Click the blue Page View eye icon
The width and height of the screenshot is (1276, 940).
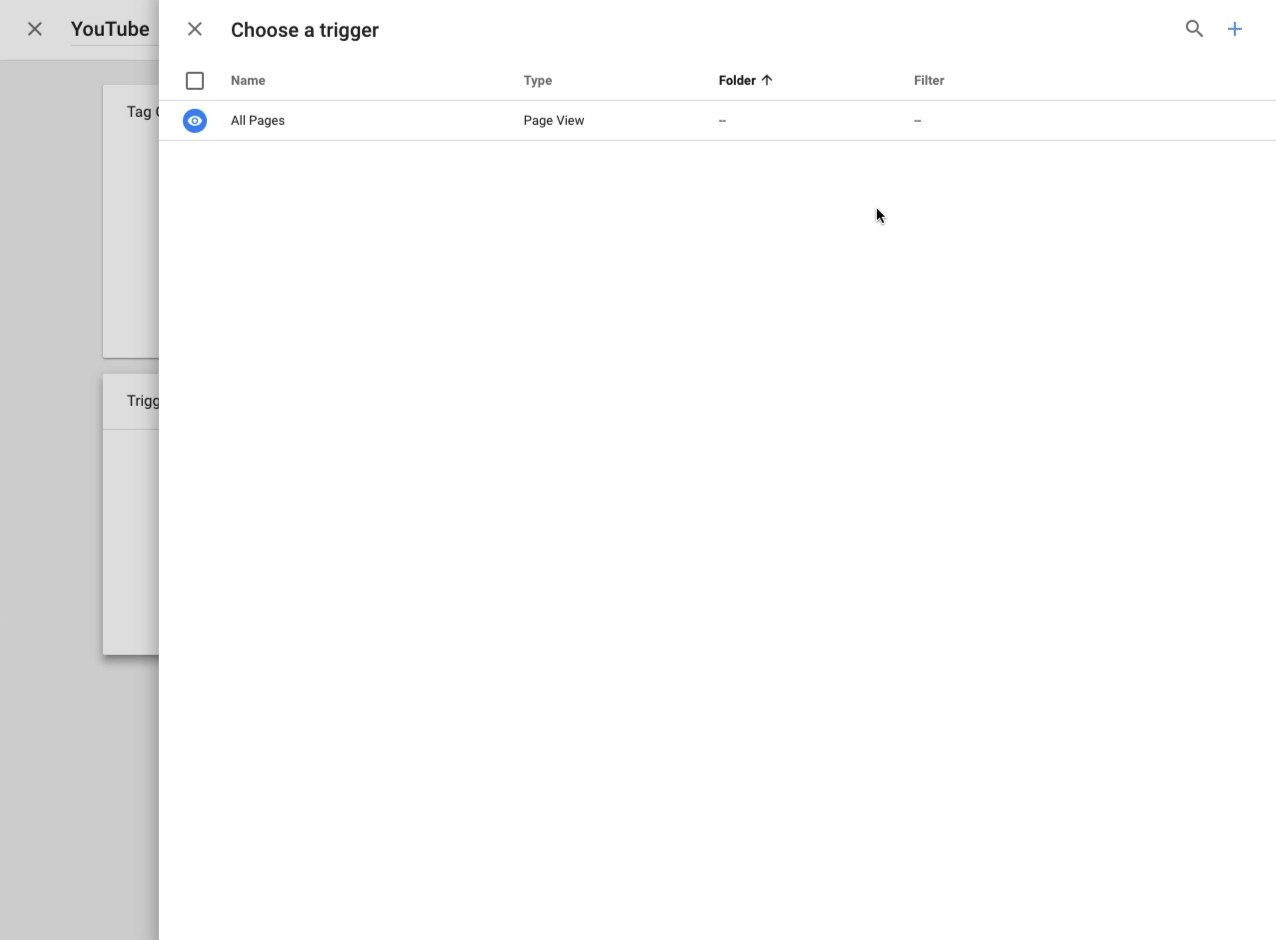(194, 120)
